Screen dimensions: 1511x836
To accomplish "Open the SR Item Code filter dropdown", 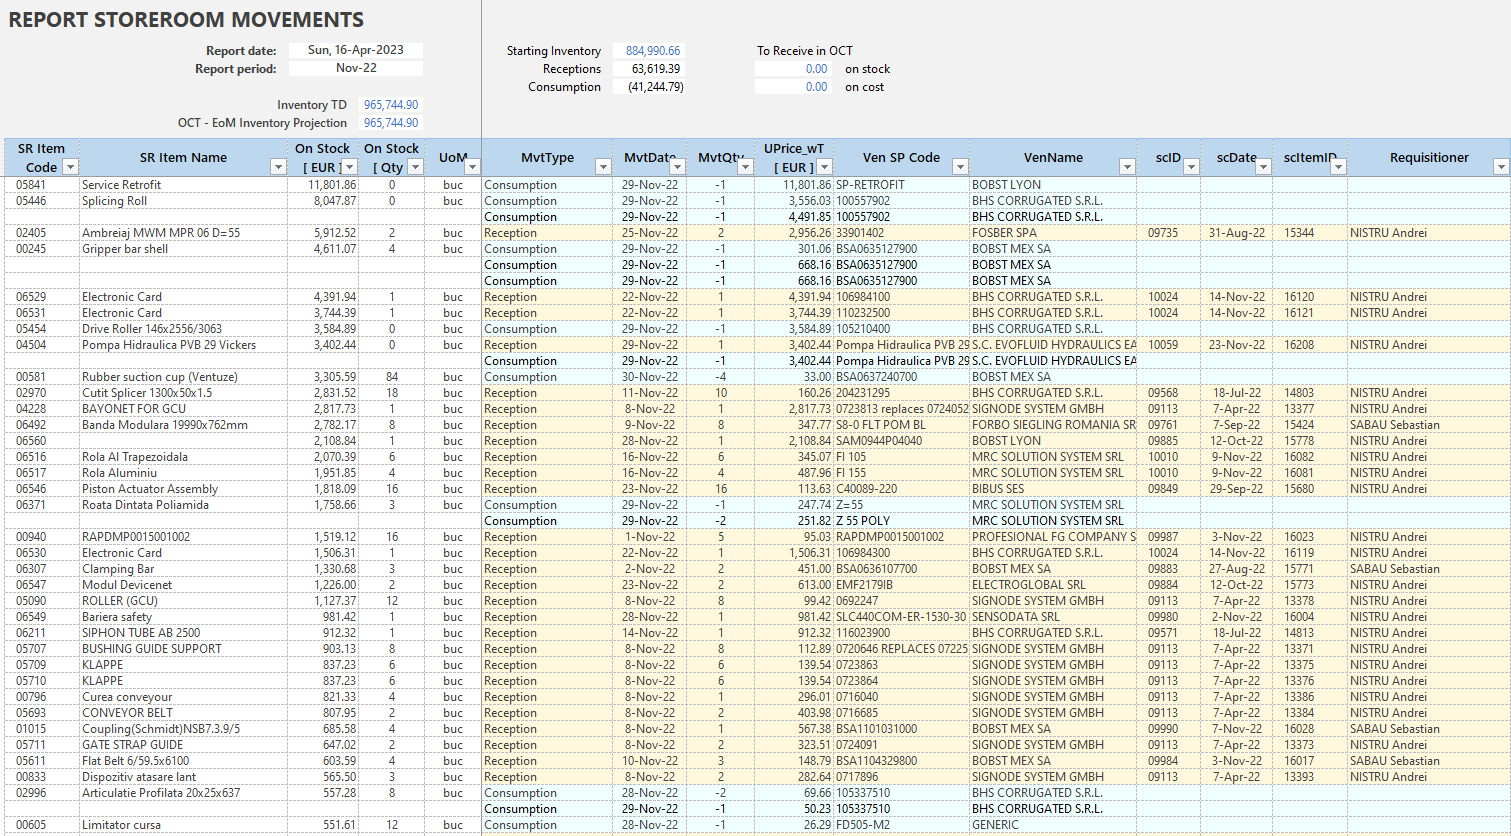I will click(70, 167).
